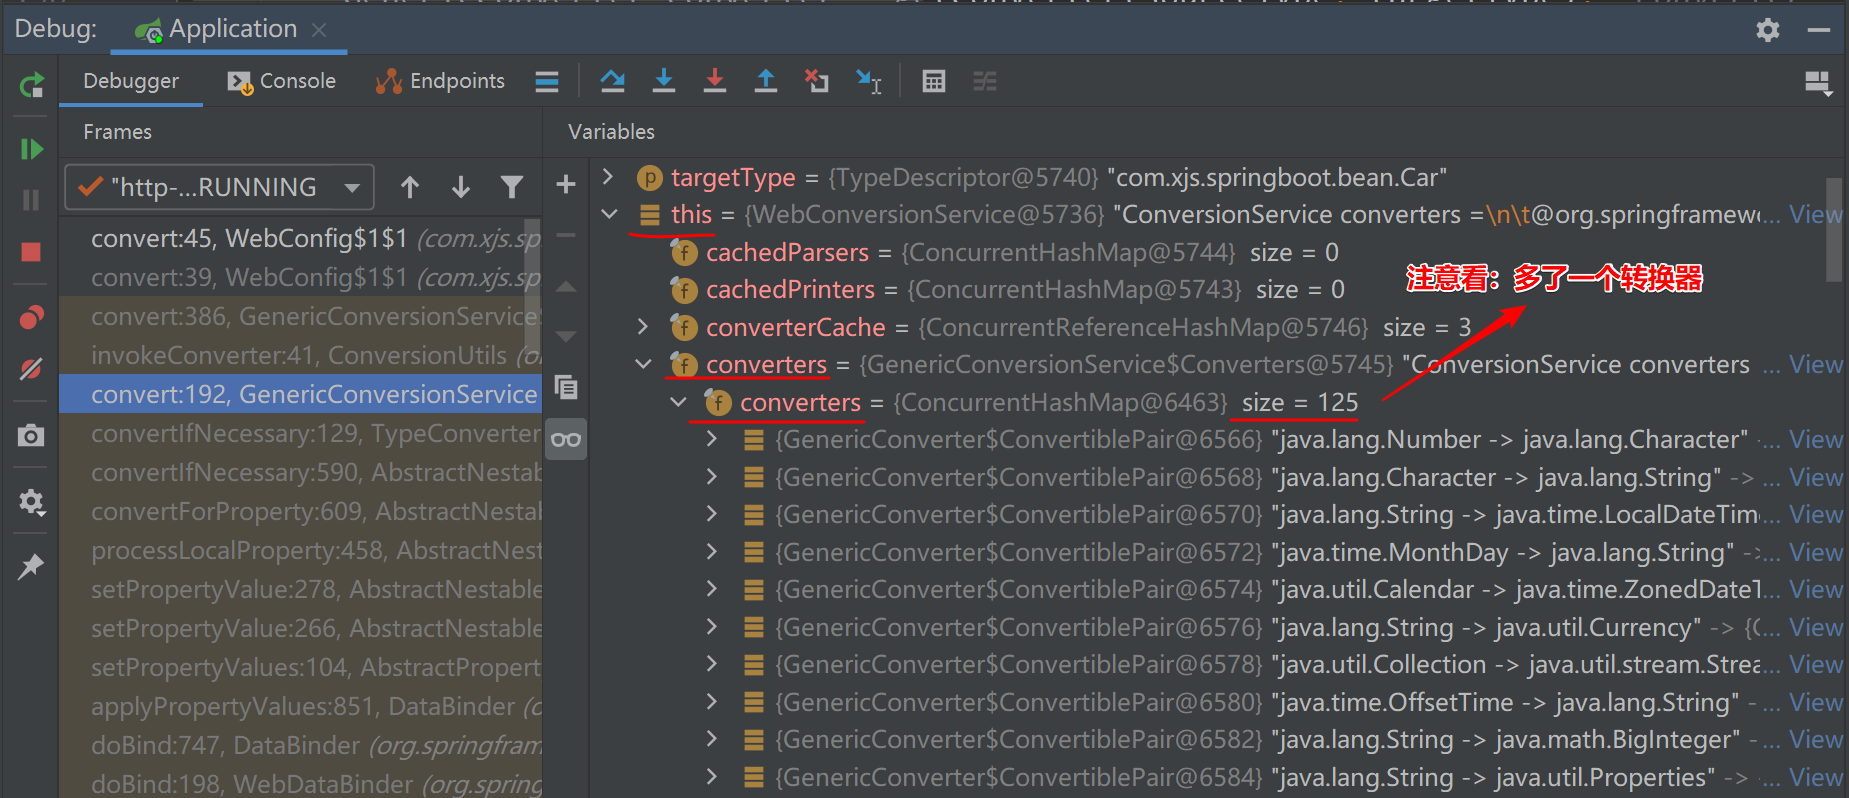This screenshot has width=1849, height=798.
Task: Add a new watch with plus
Action: click(566, 184)
